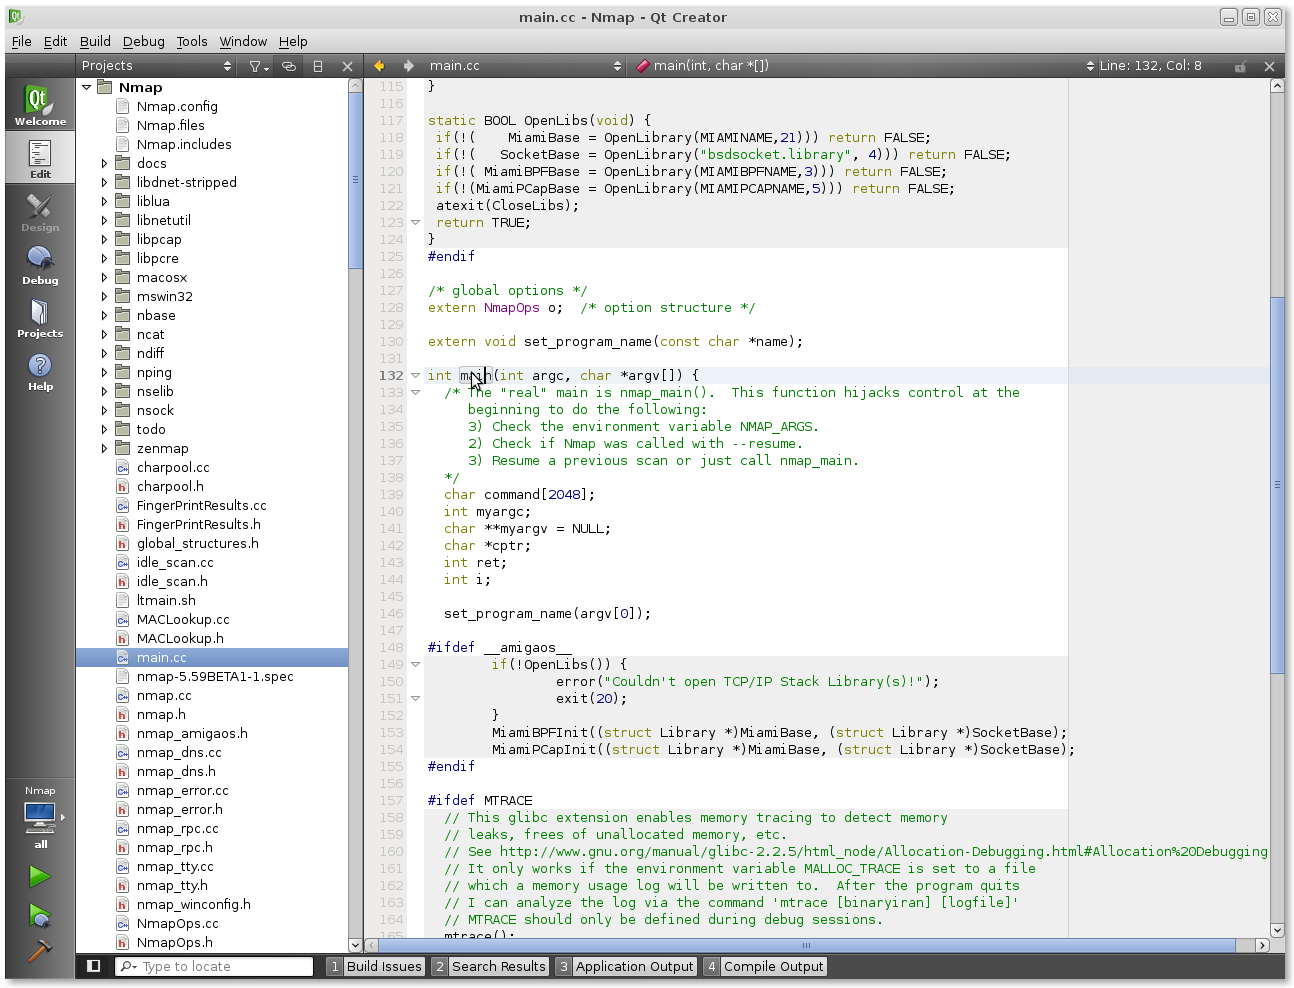Collapse the main function fold marker
This screenshot has width=1294, height=988.
click(415, 376)
